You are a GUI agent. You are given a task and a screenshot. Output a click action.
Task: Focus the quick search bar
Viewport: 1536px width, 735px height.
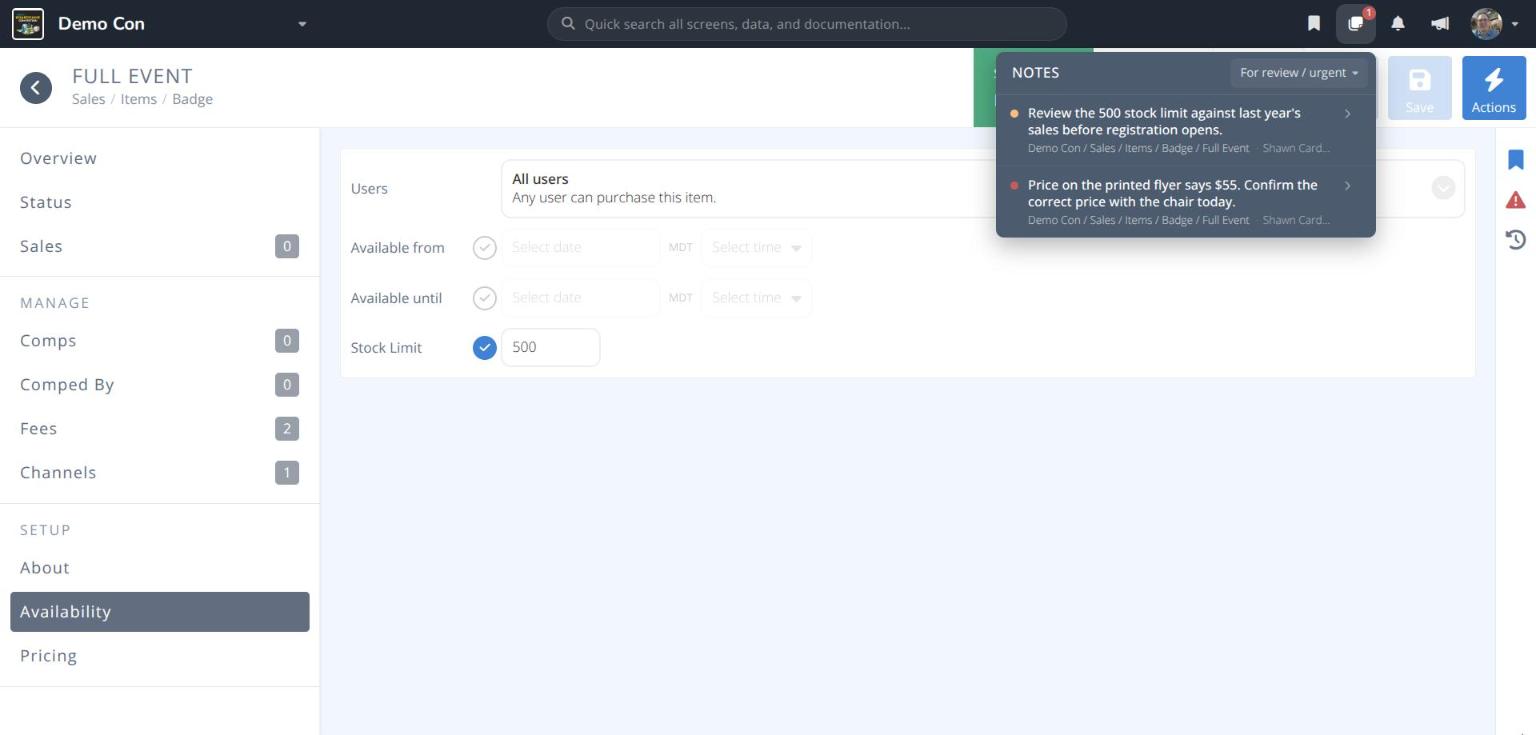click(x=807, y=24)
